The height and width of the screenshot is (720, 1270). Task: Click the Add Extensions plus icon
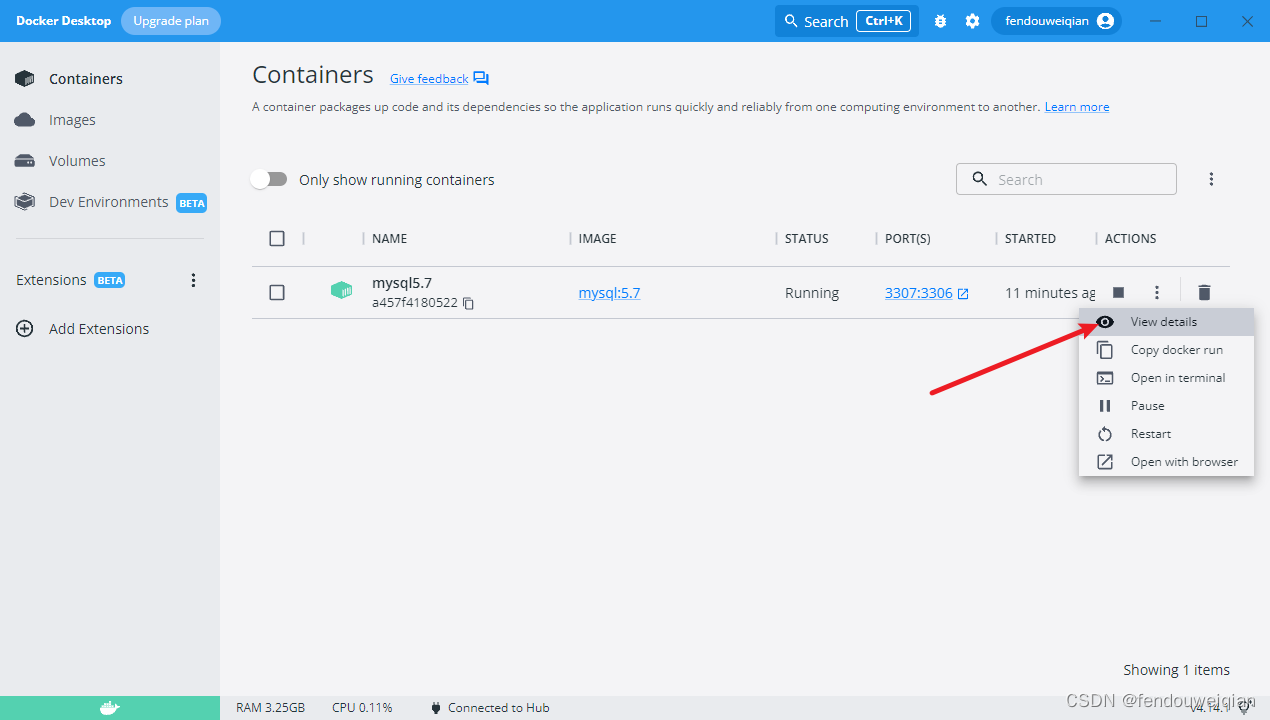point(24,328)
